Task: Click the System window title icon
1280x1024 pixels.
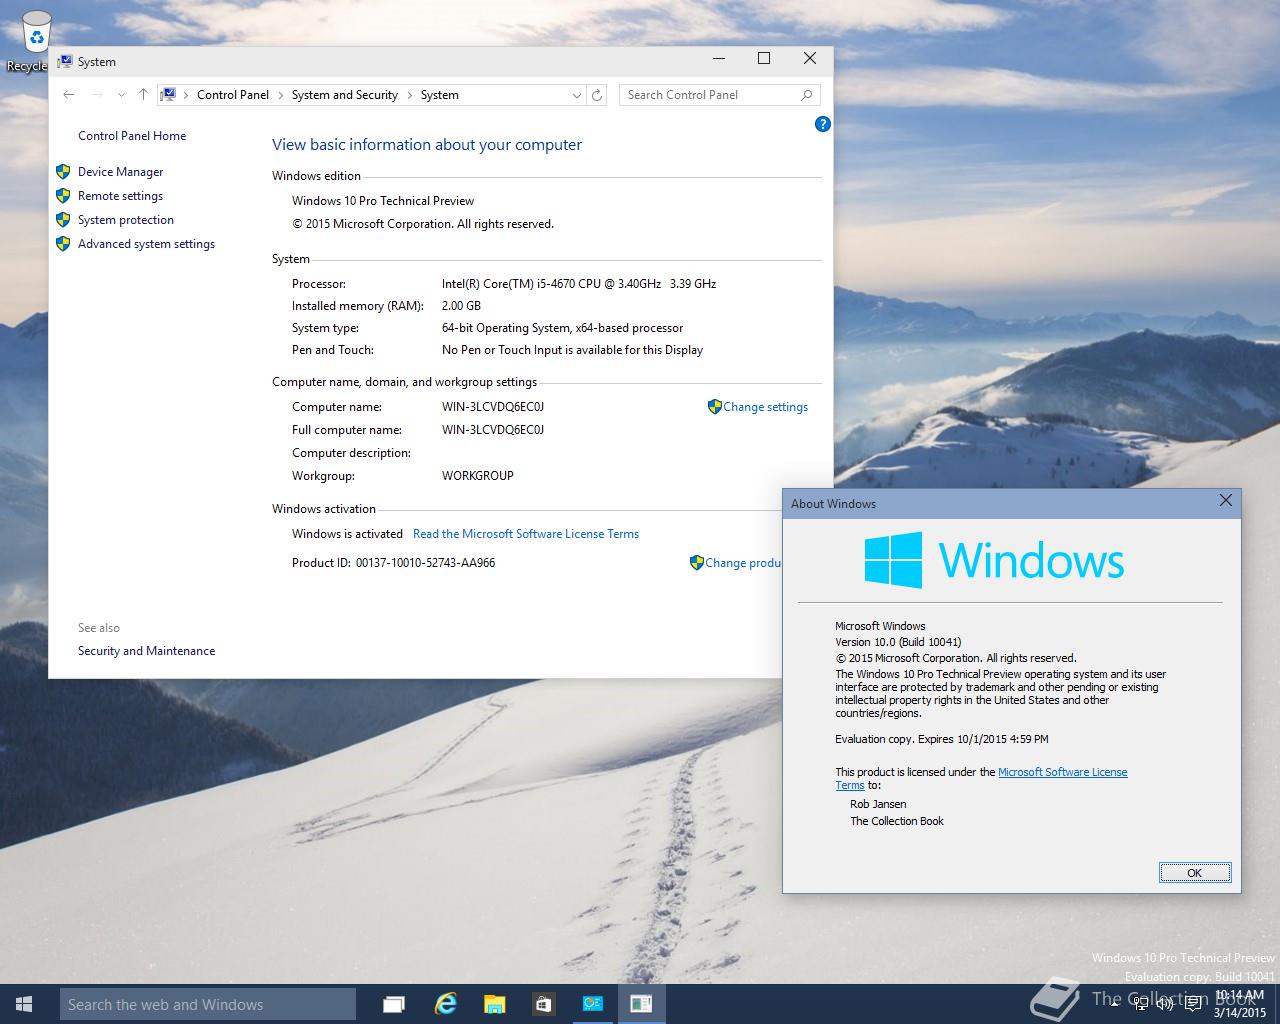Action: (65, 61)
